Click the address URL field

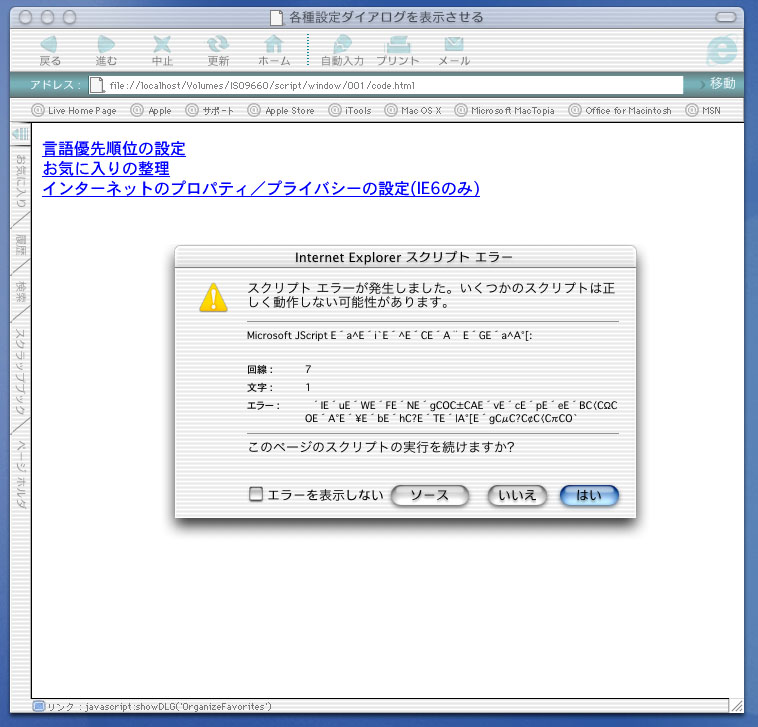pyautogui.click(x=386, y=85)
